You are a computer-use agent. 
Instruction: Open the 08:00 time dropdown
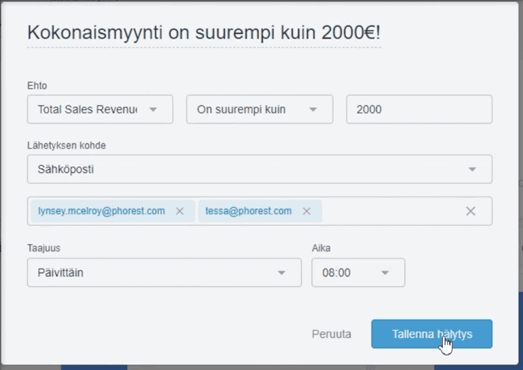point(358,273)
